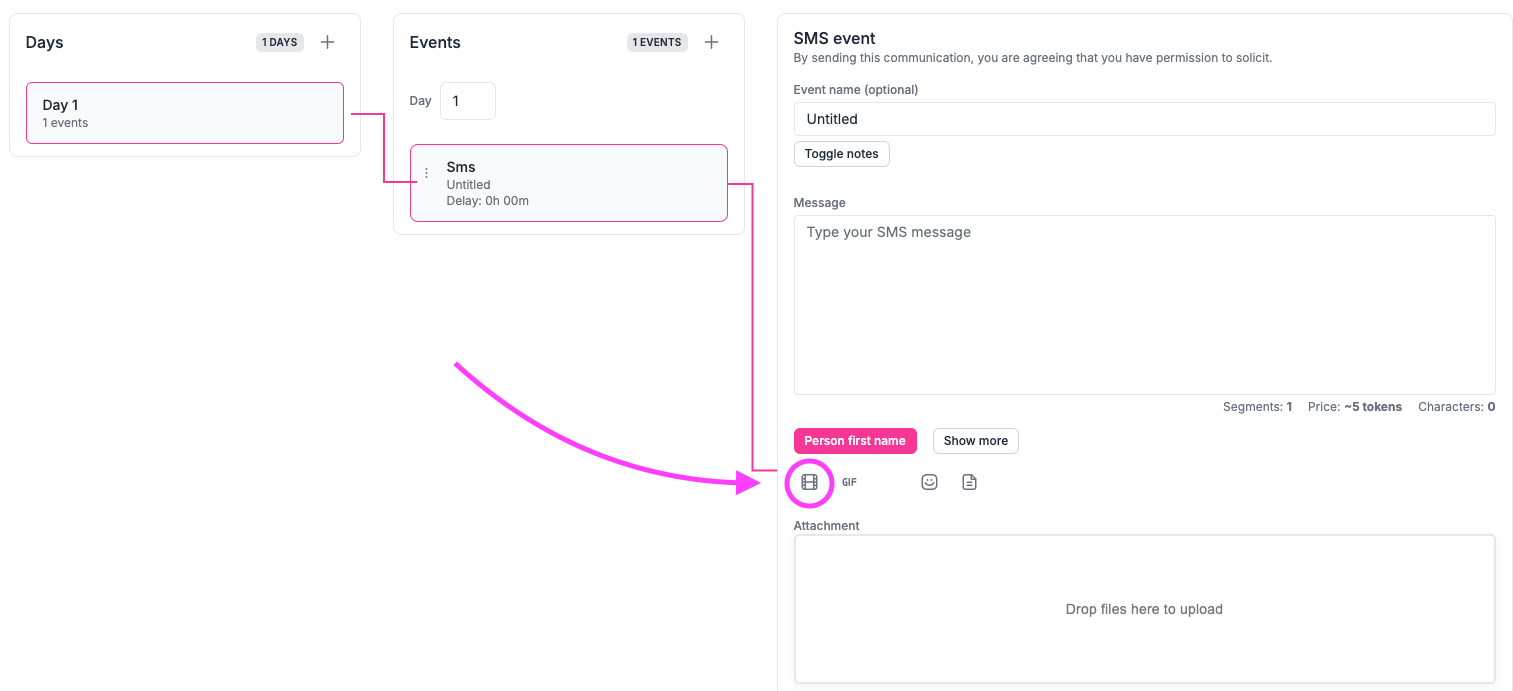The height and width of the screenshot is (691, 1513).
Task: Expand more merge fields with Show more
Action: pyautogui.click(x=975, y=441)
